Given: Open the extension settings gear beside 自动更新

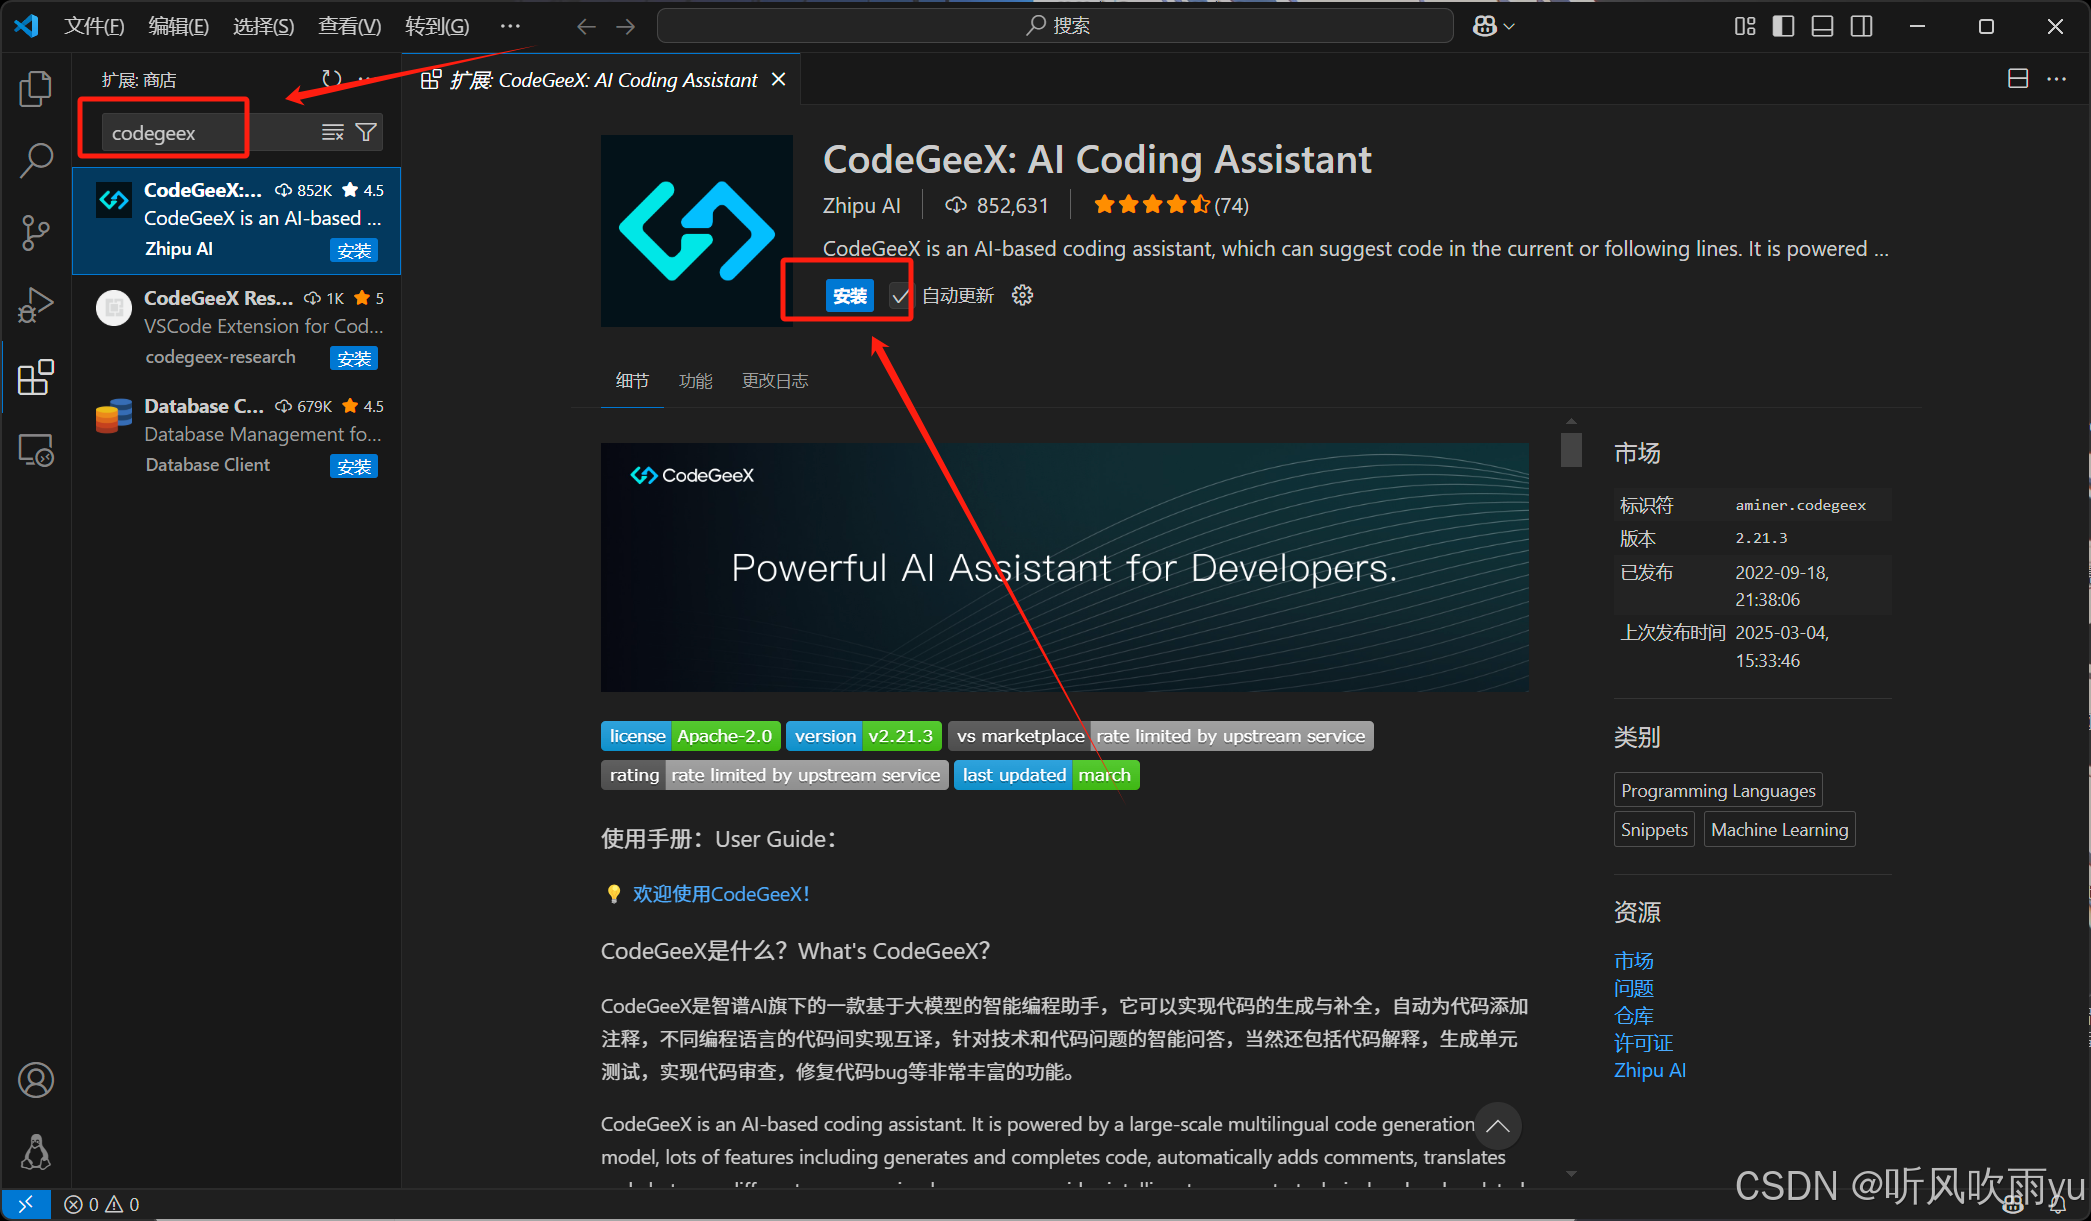Looking at the screenshot, I should coord(1021,294).
